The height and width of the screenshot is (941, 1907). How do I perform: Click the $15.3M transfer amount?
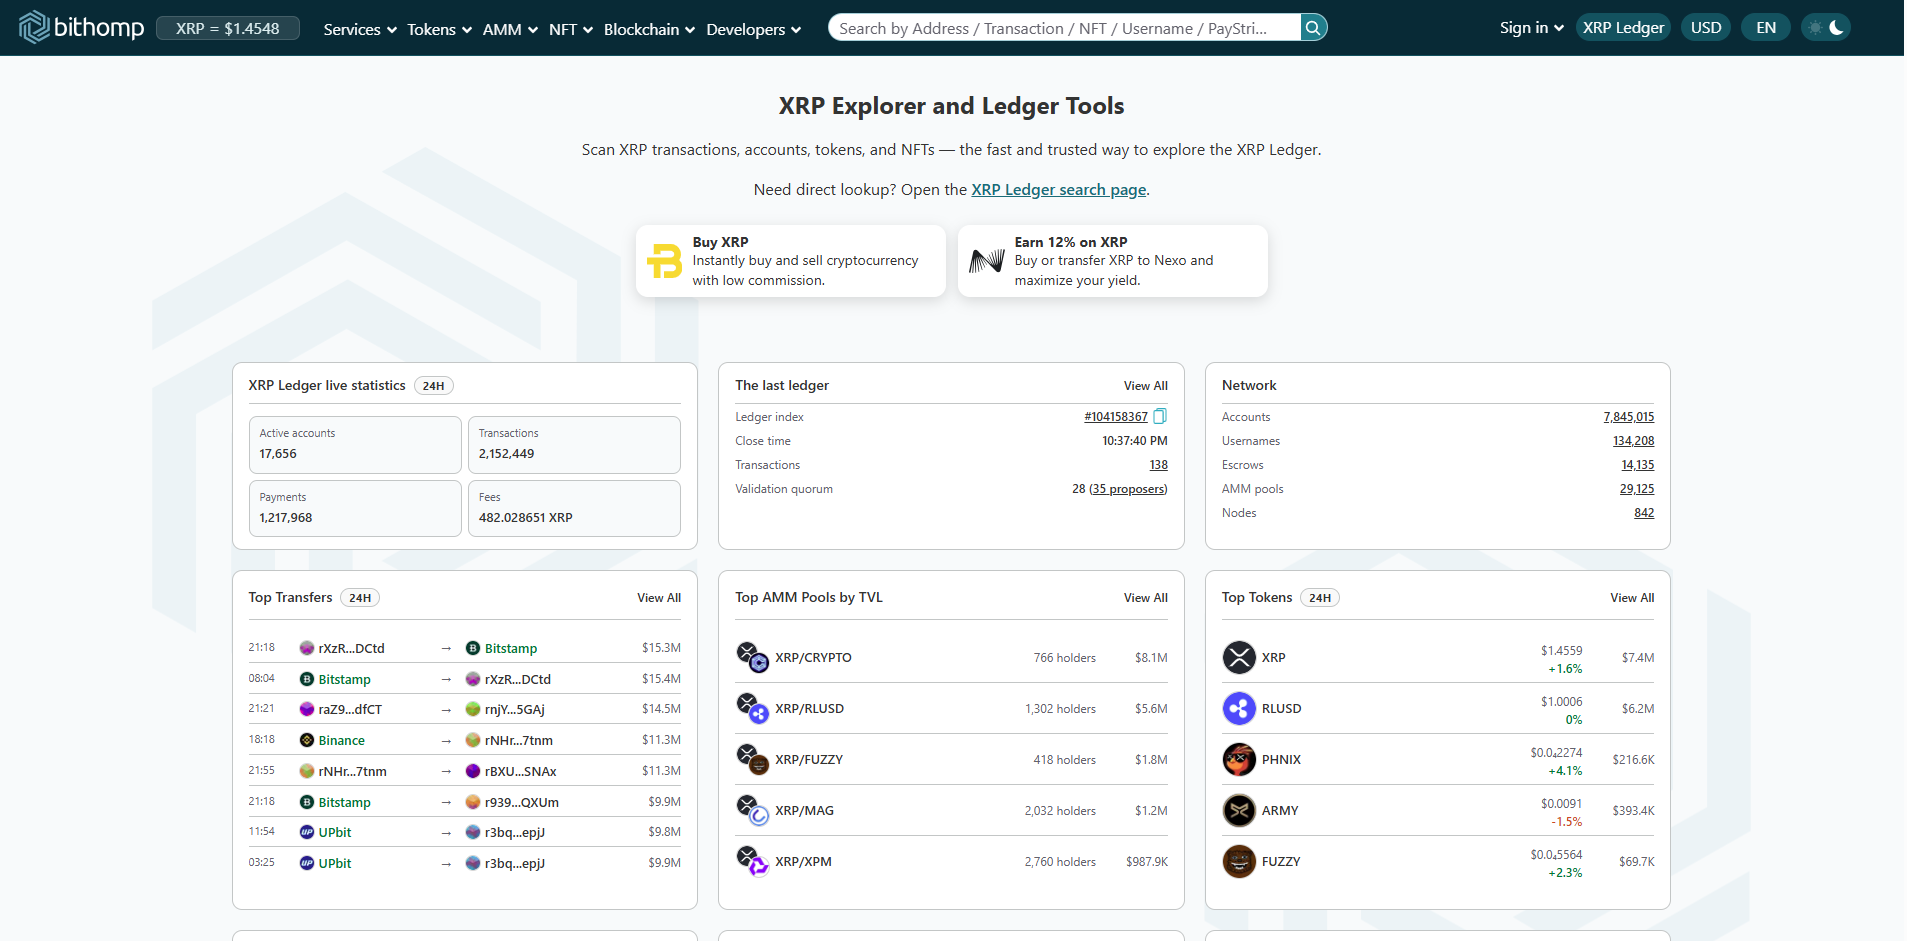coord(661,648)
